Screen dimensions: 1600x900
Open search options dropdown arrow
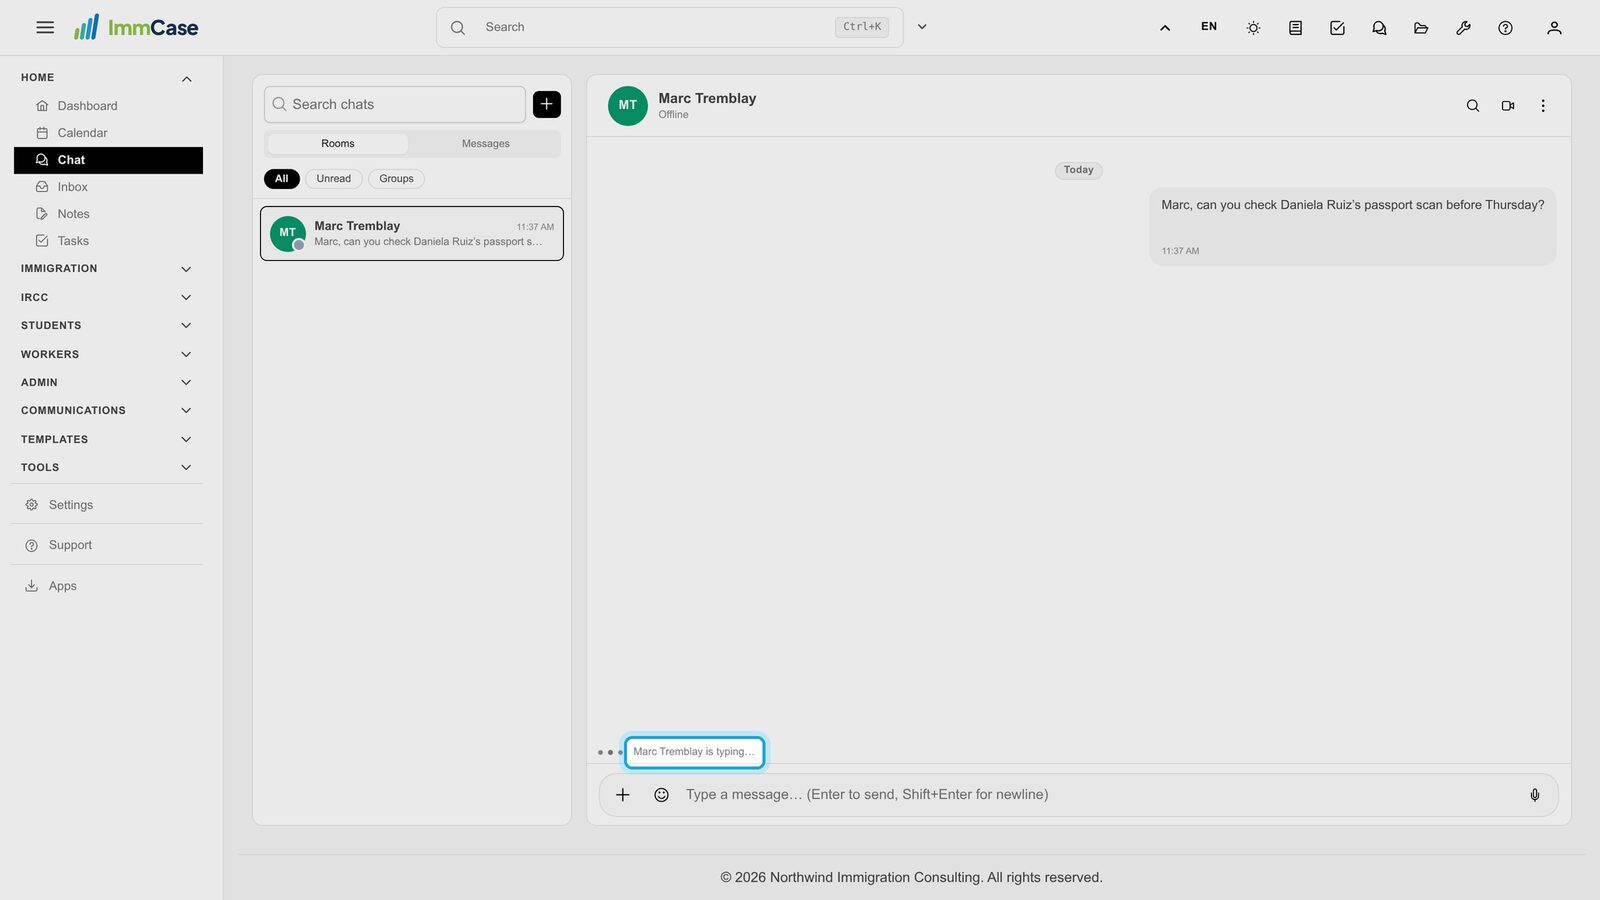922,27
